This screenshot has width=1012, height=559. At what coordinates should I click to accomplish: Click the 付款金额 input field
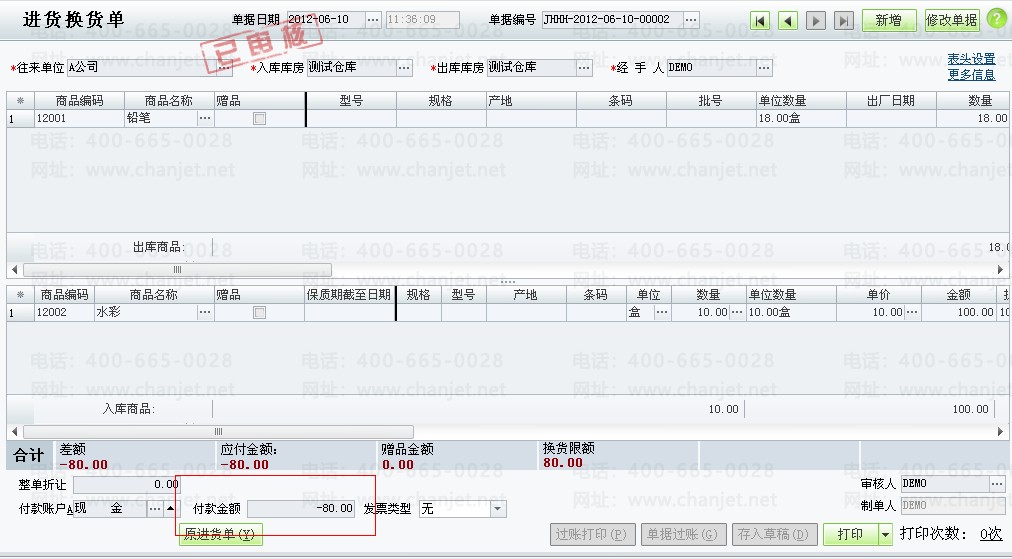click(x=301, y=509)
